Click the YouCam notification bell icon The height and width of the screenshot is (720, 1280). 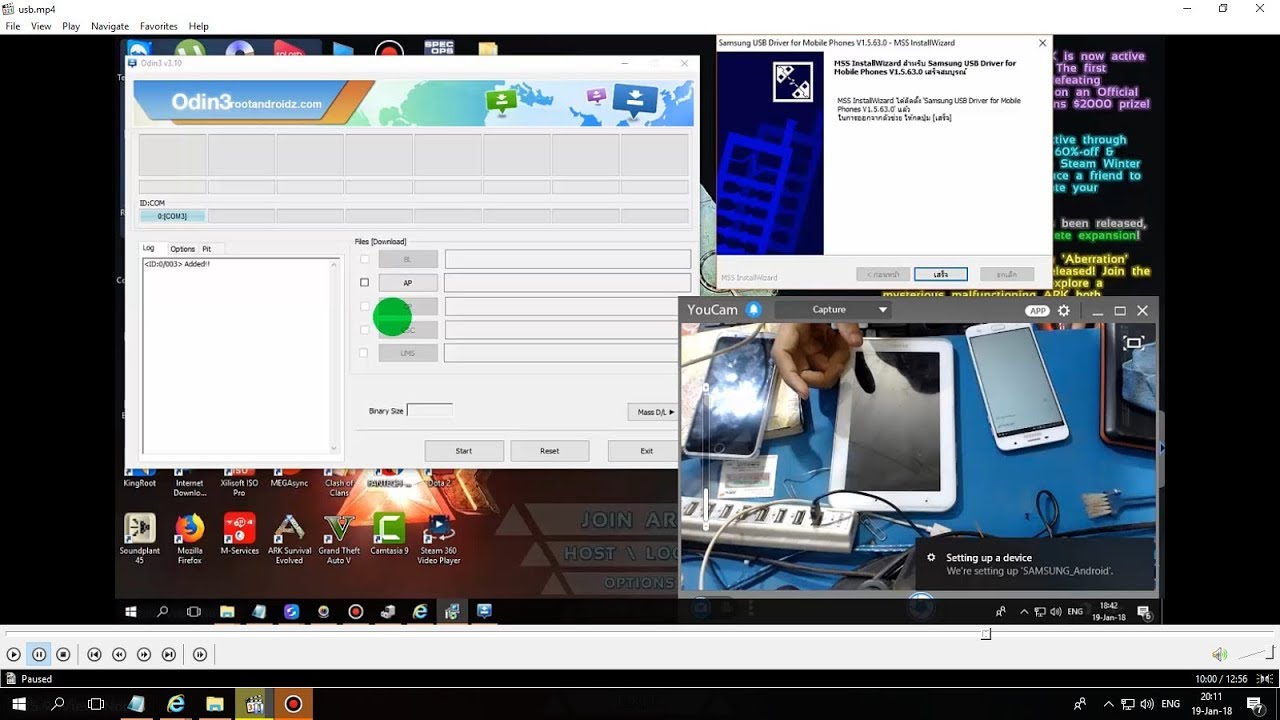pos(754,310)
